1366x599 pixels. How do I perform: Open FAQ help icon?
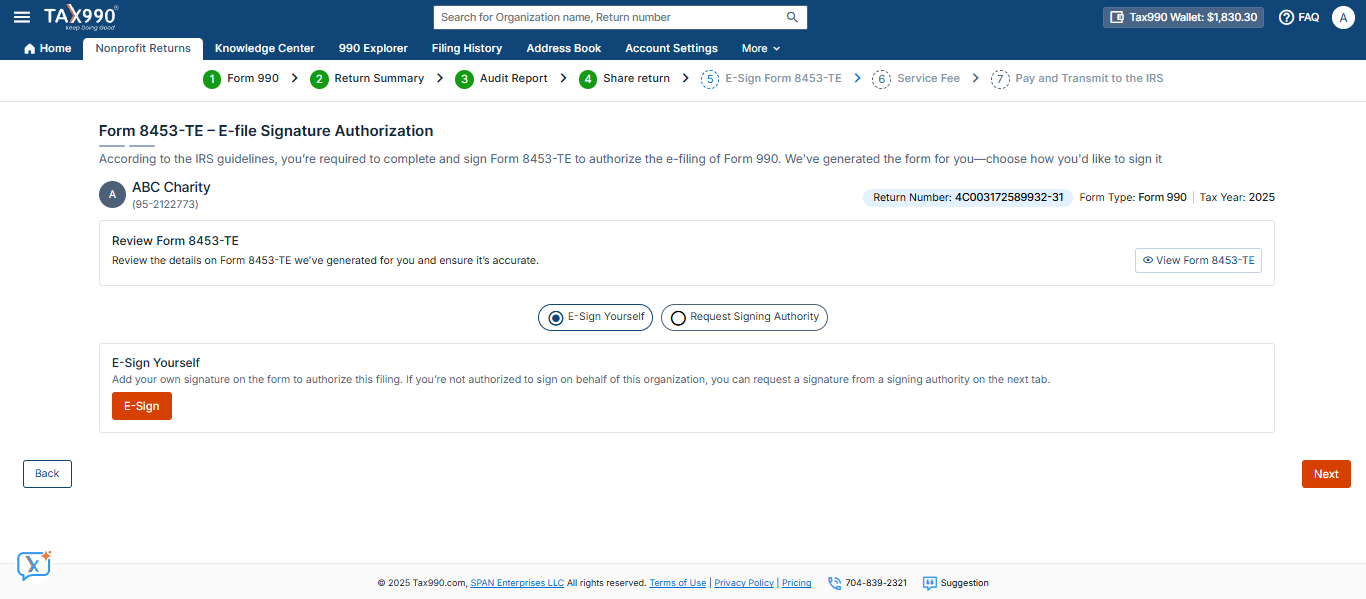point(1299,17)
